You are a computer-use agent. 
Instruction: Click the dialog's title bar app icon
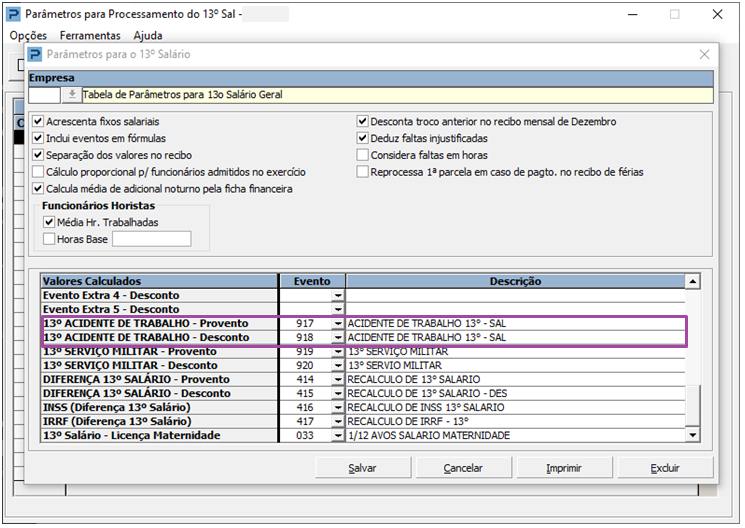pos(35,55)
